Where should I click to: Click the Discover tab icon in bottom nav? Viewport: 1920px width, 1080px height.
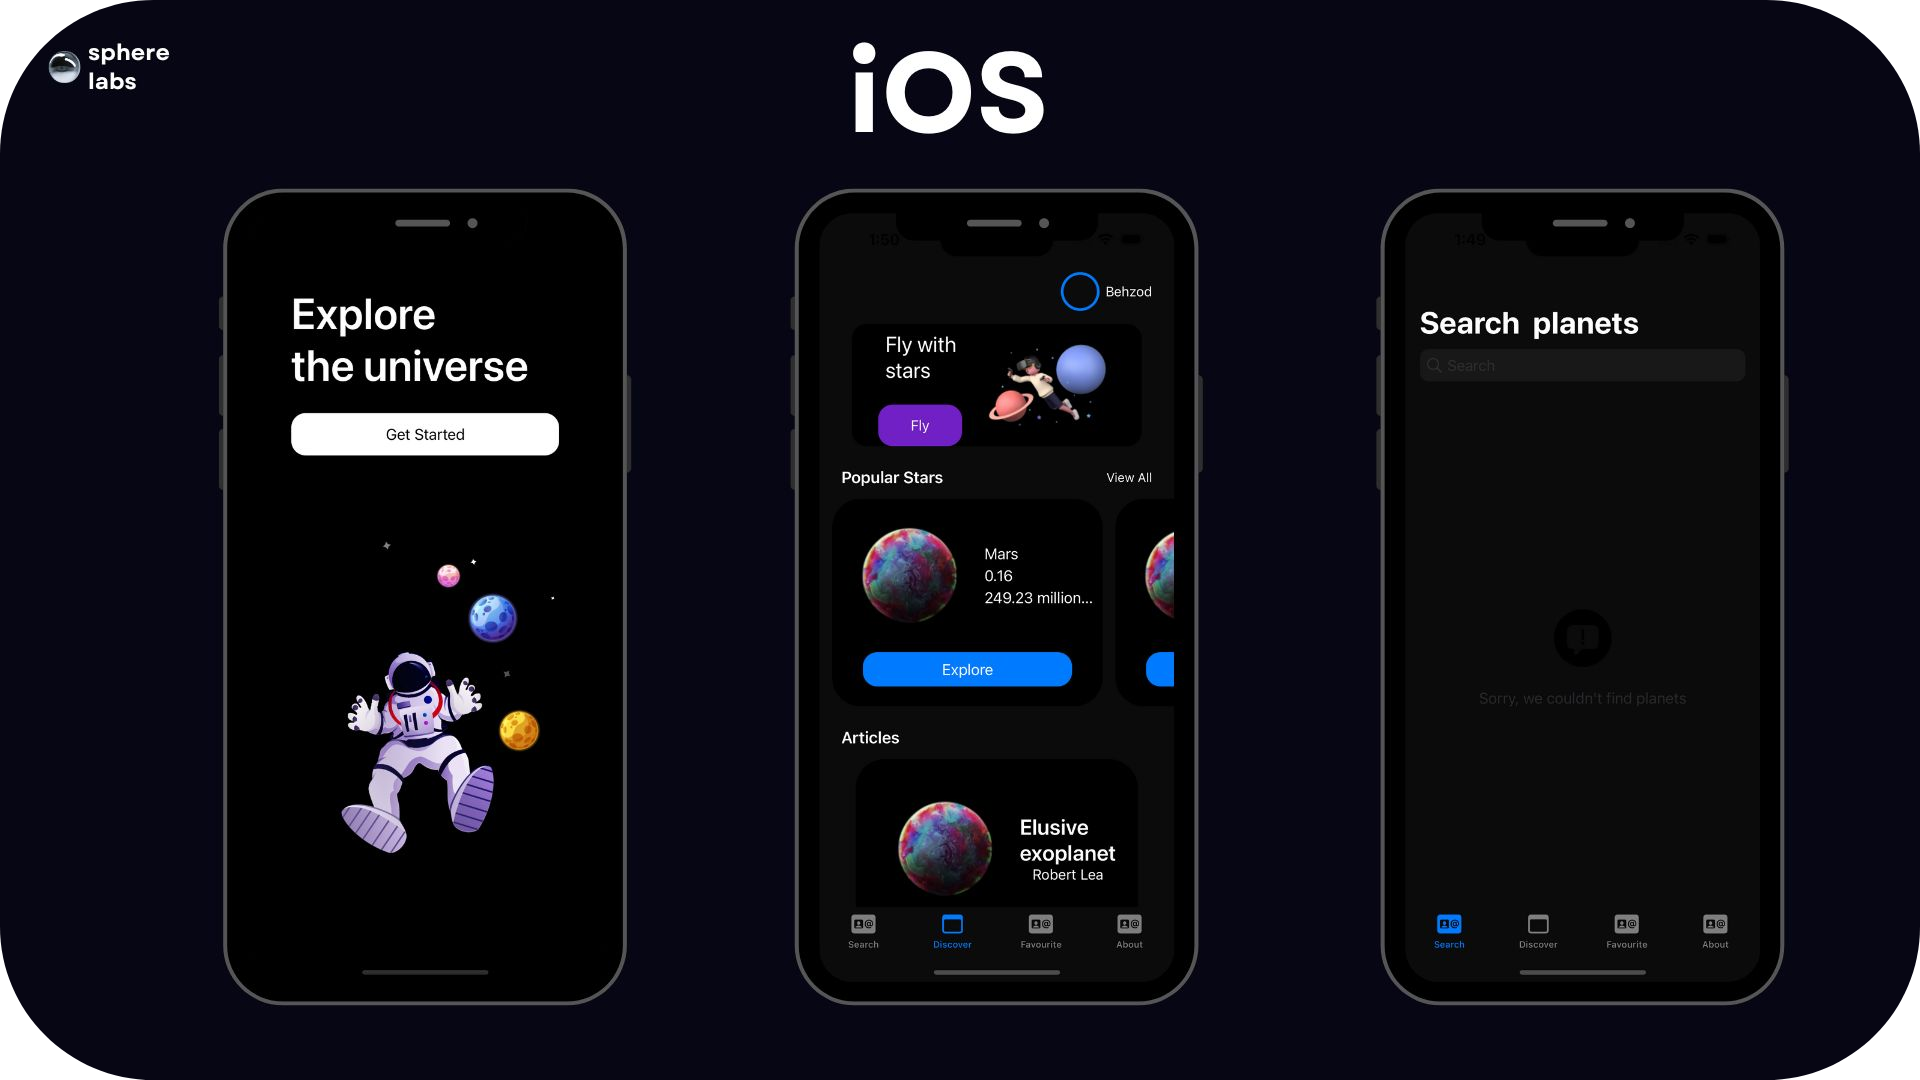[x=952, y=924]
